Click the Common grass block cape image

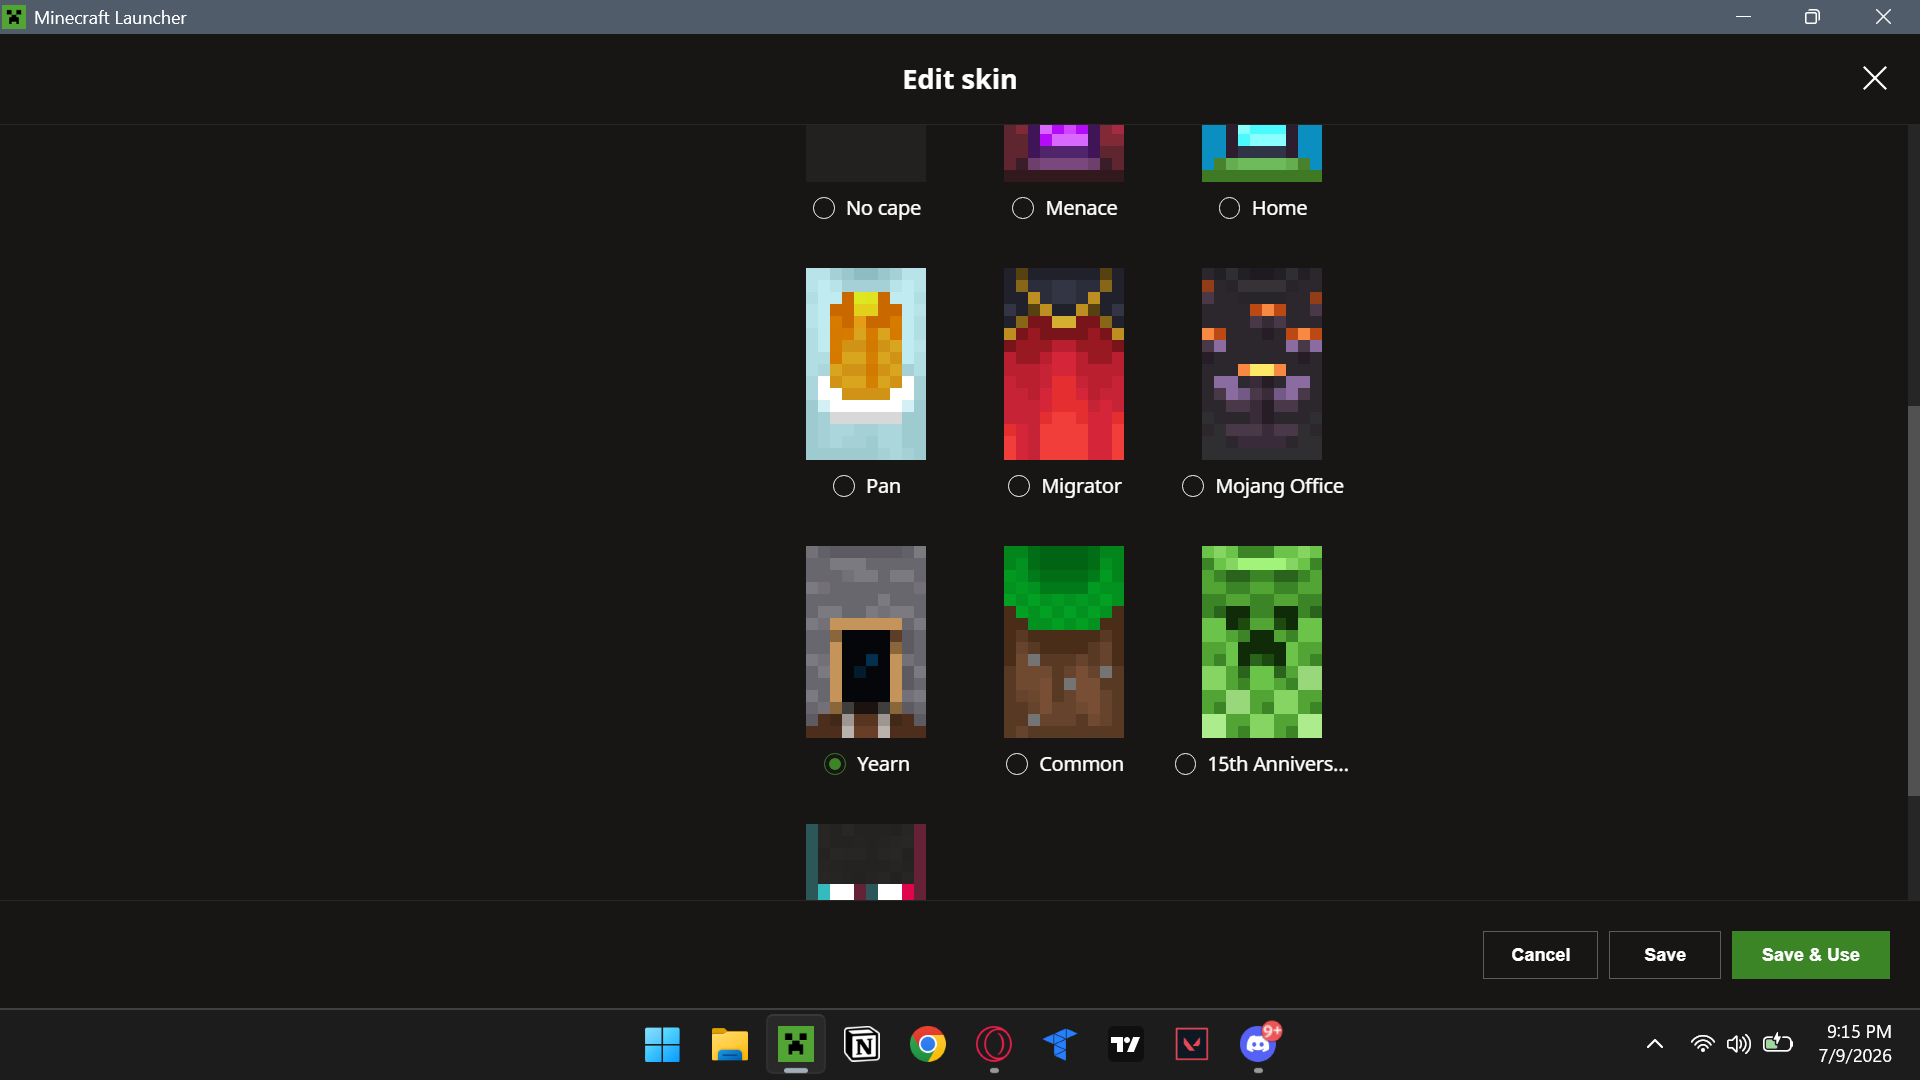point(1064,642)
